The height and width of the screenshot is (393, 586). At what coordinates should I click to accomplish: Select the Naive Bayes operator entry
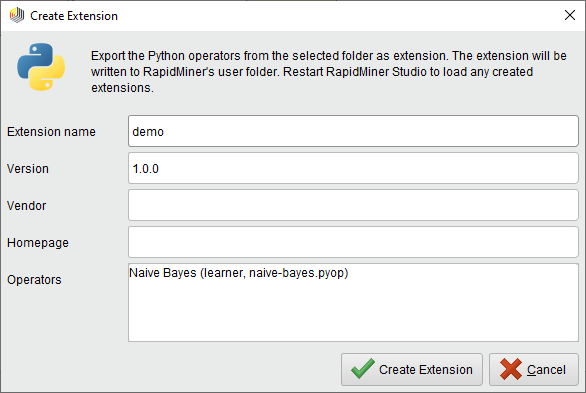(238, 273)
